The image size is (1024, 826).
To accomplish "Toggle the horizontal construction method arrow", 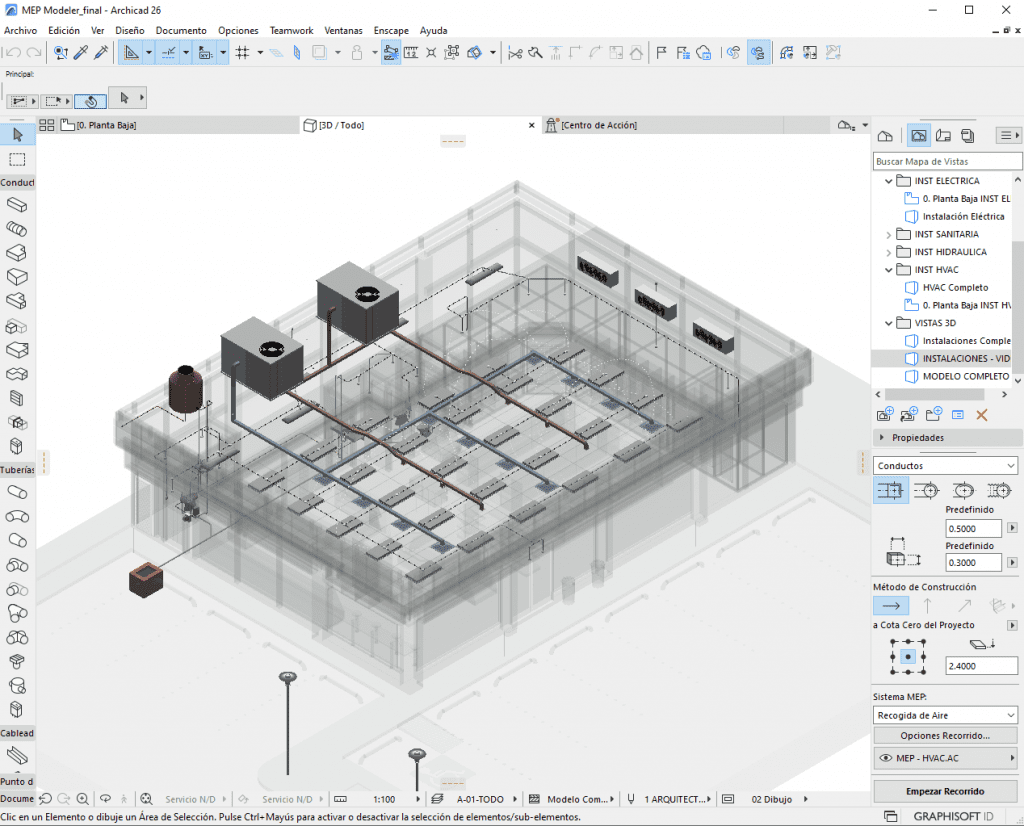I will coord(892,605).
